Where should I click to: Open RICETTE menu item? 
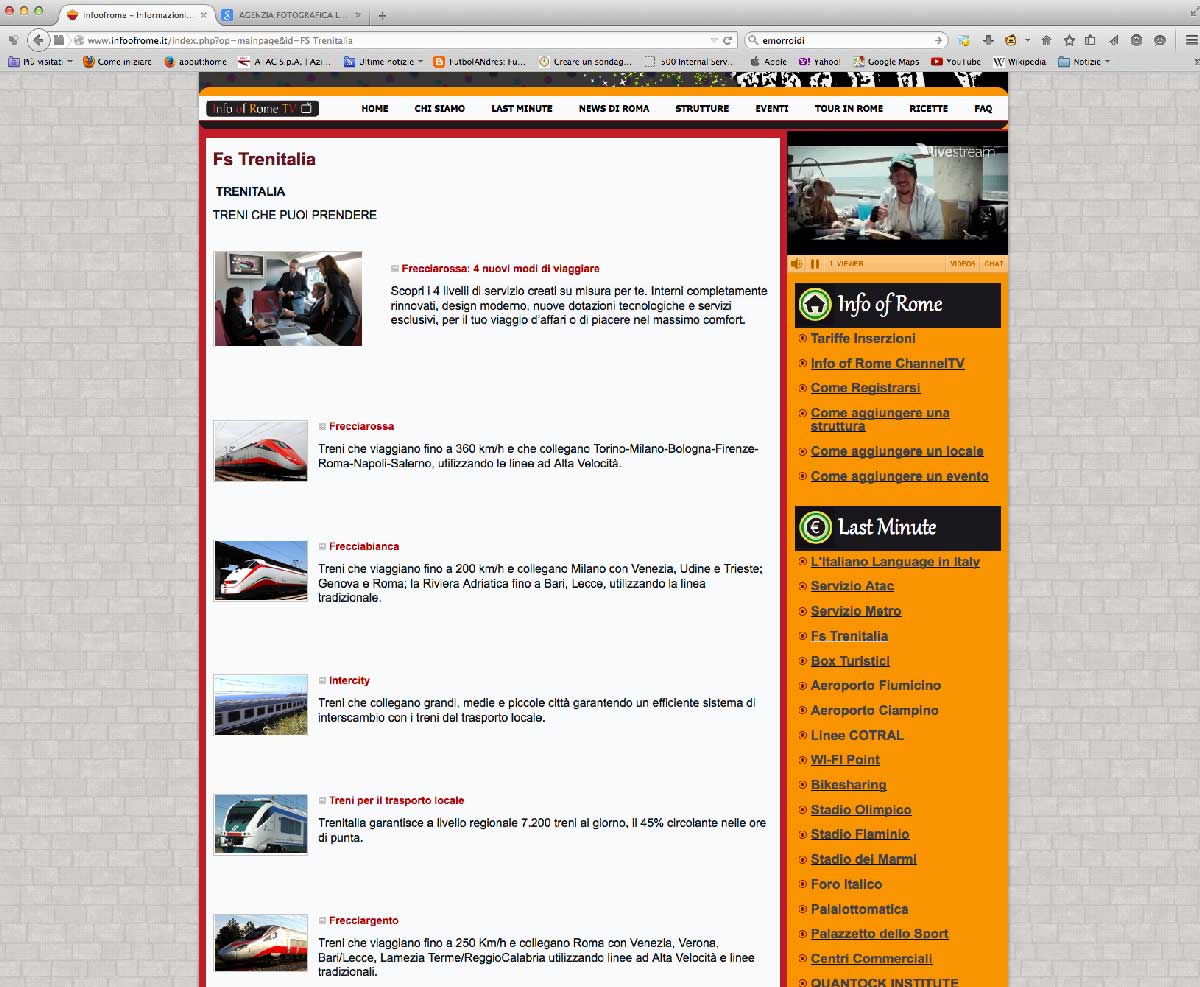[929, 108]
